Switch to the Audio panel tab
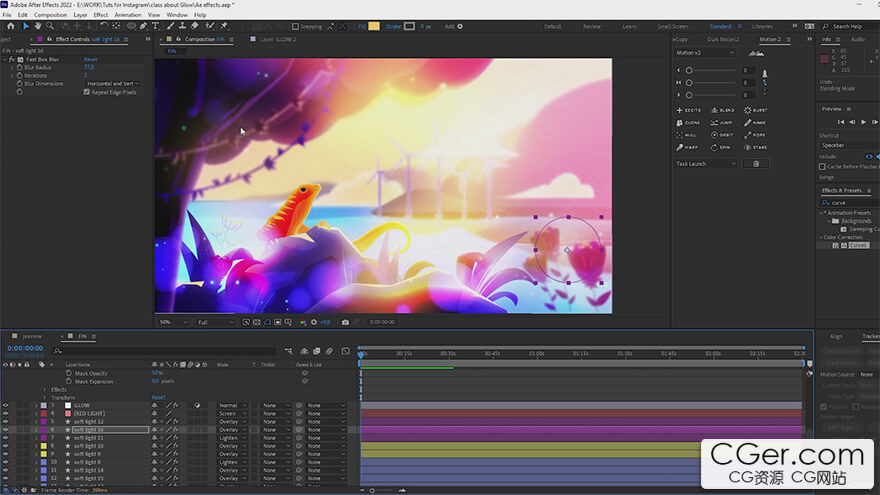The width and height of the screenshot is (880, 495). point(858,39)
